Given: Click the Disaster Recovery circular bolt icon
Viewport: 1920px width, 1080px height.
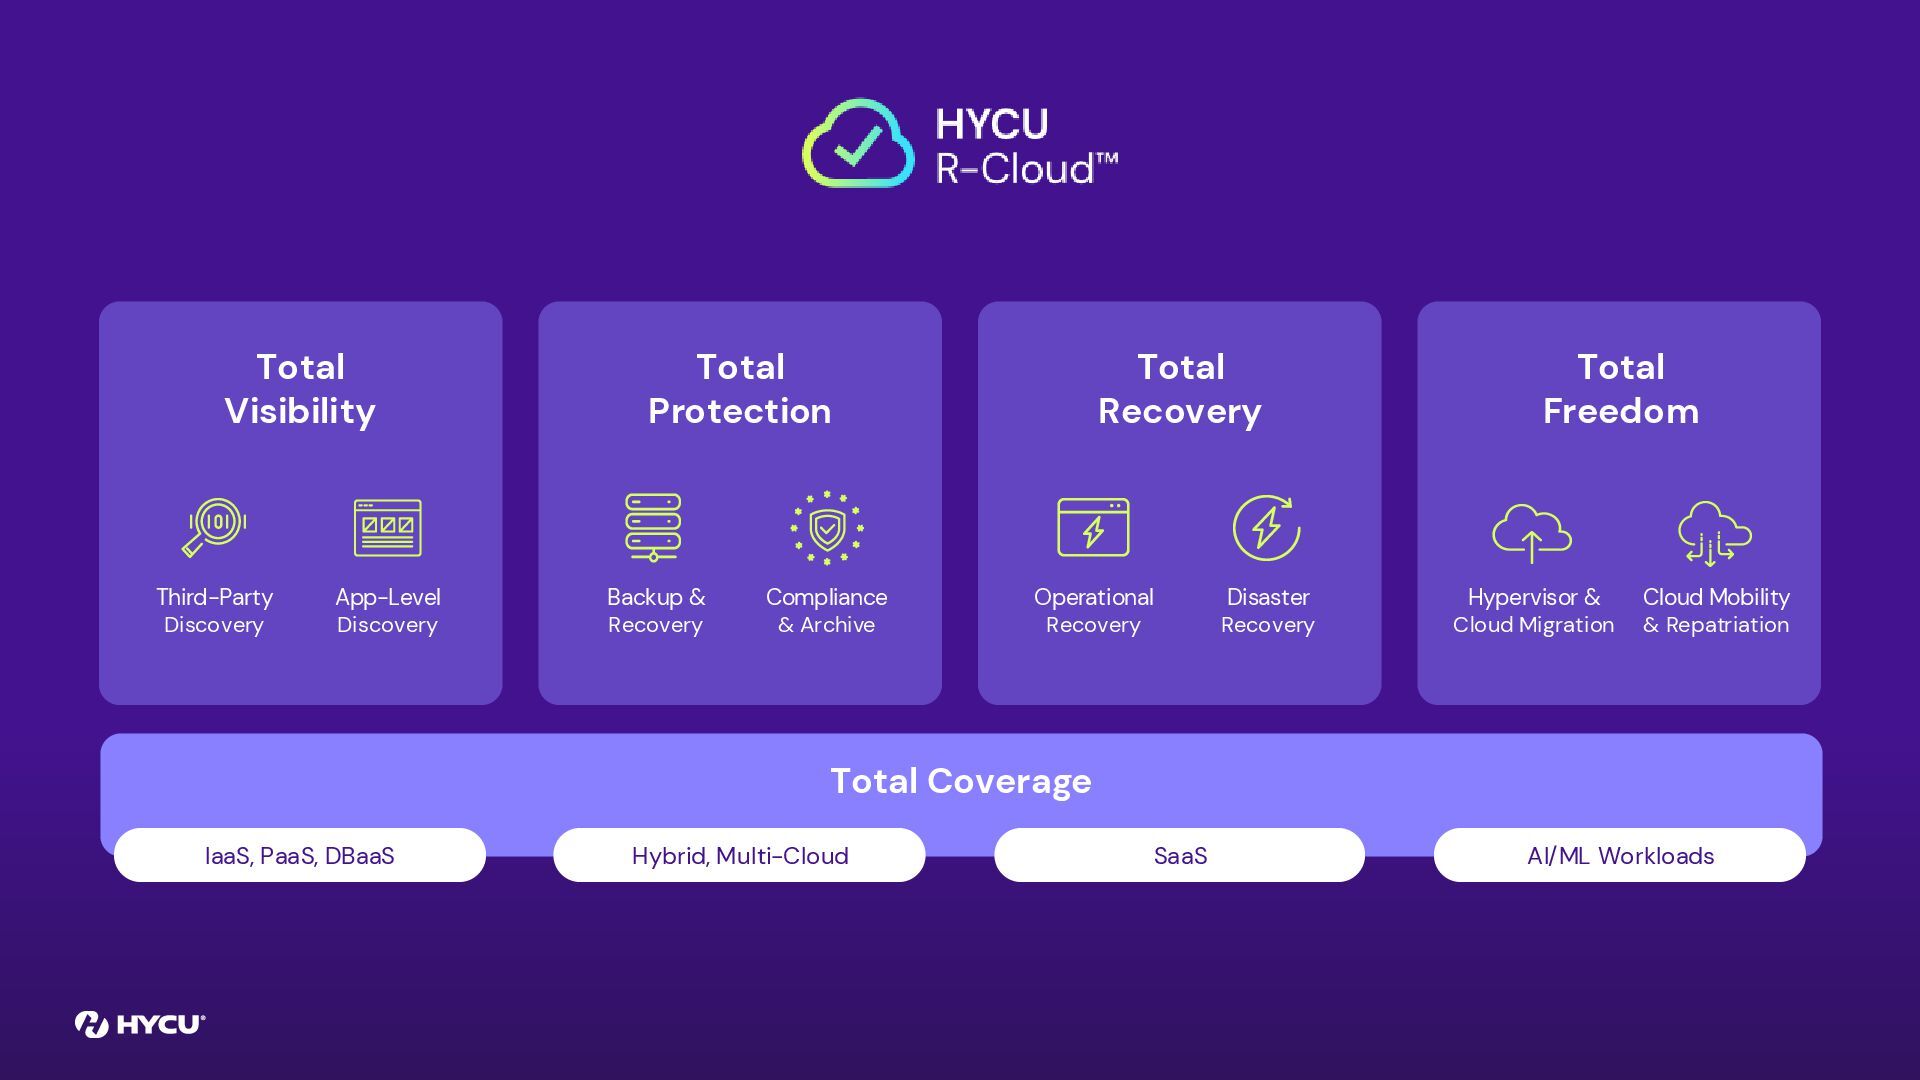Looking at the screenshot, I should pyautogui.click(x=1266, y=527).
